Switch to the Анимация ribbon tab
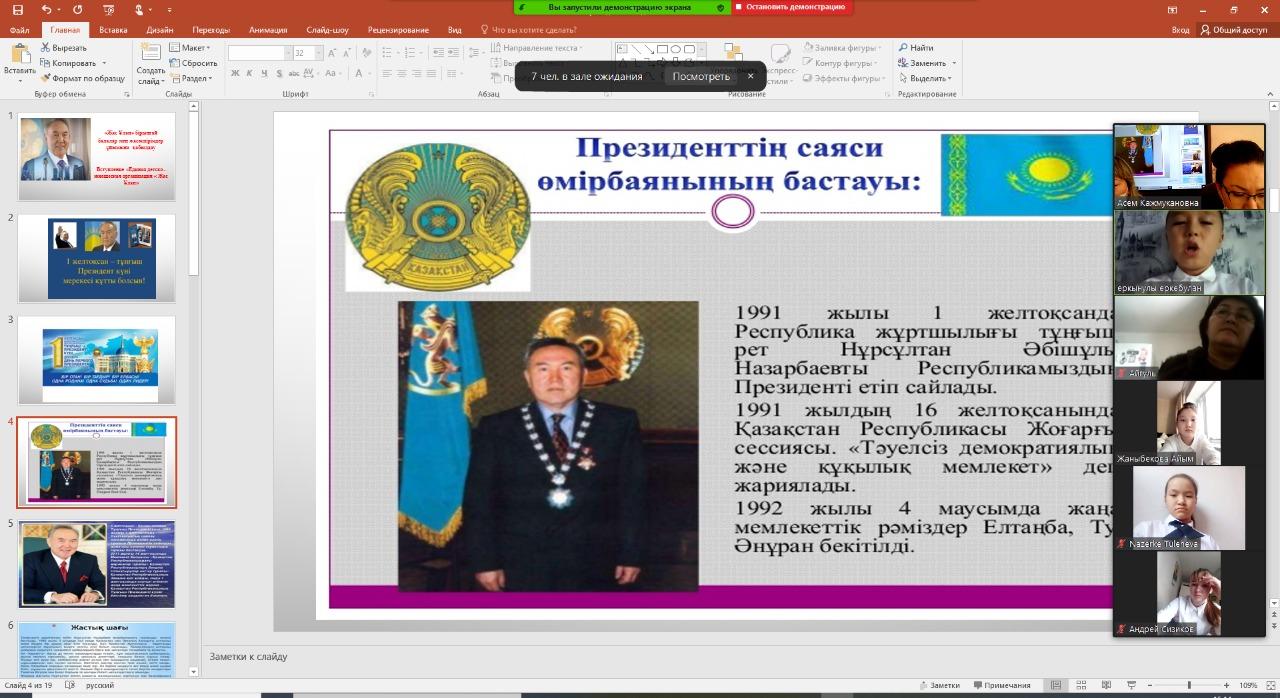The height and width of the screenshot is (698, 1280). click(268, 30)
